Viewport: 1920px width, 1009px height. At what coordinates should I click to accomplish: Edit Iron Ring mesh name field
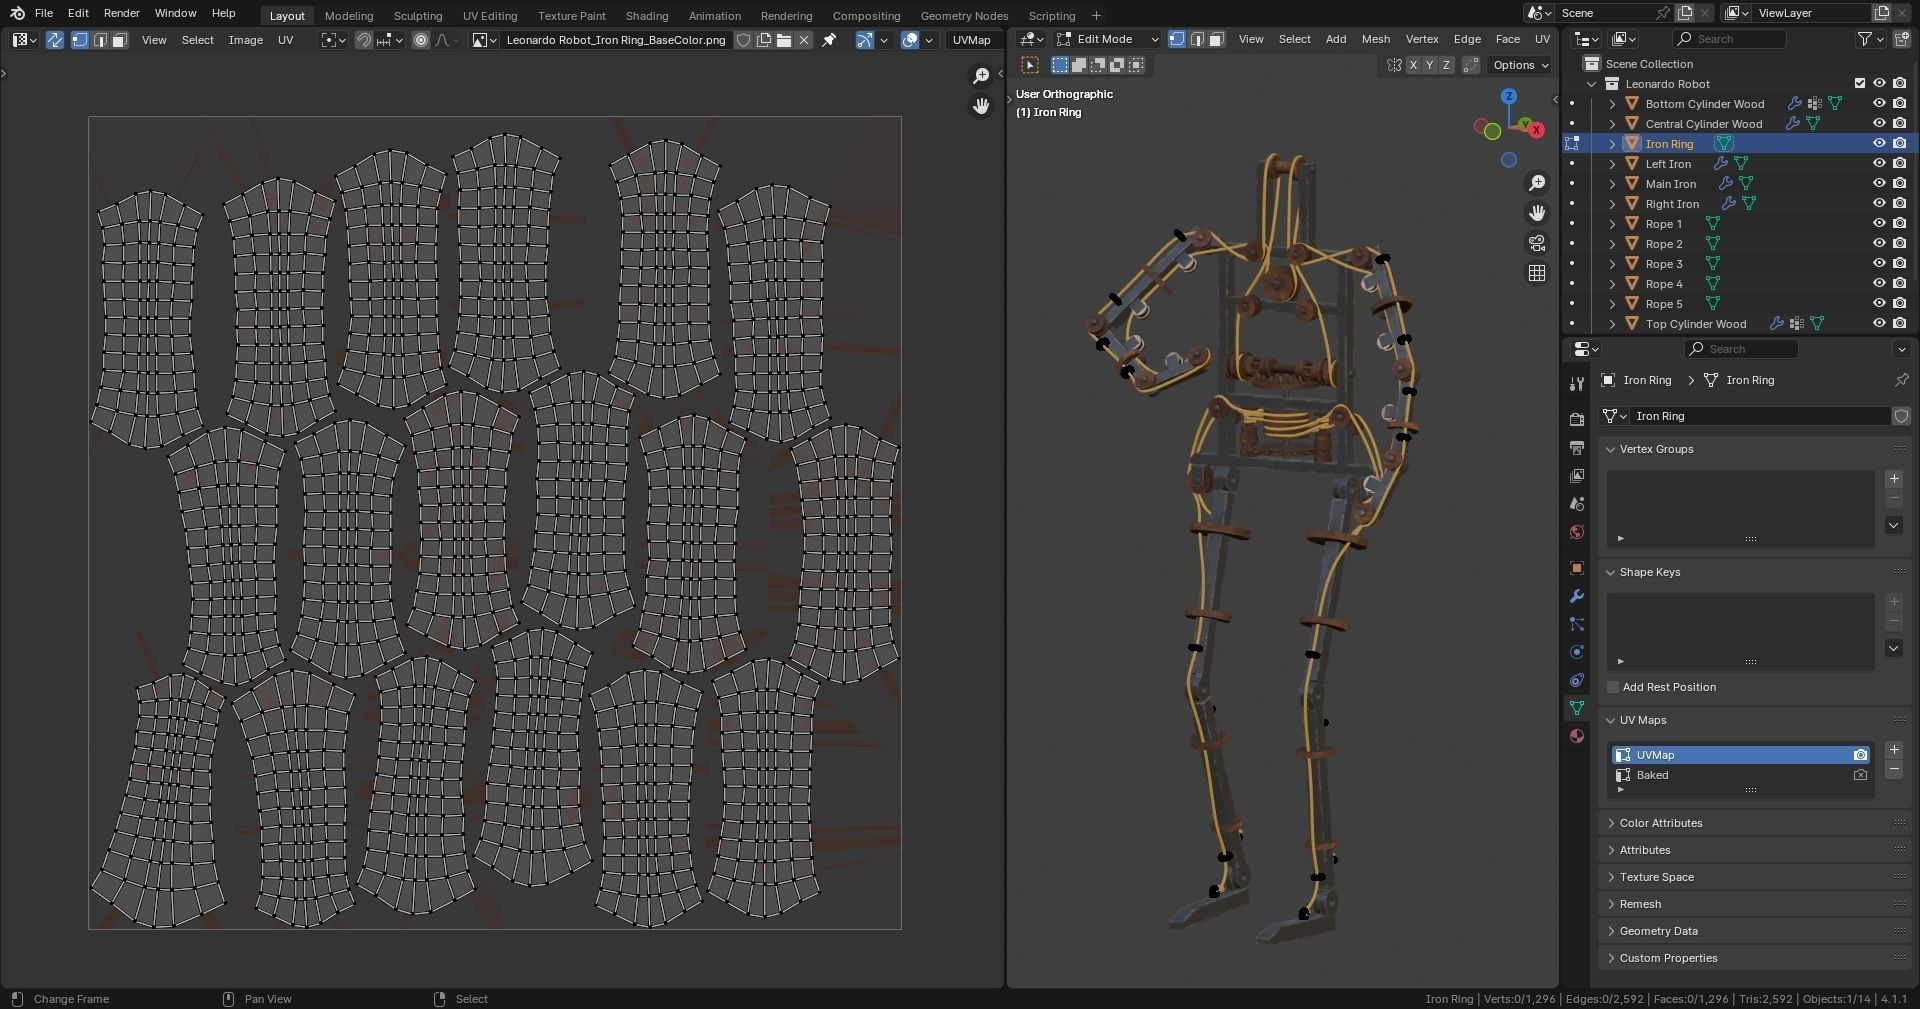click(x=1758, y=416)
